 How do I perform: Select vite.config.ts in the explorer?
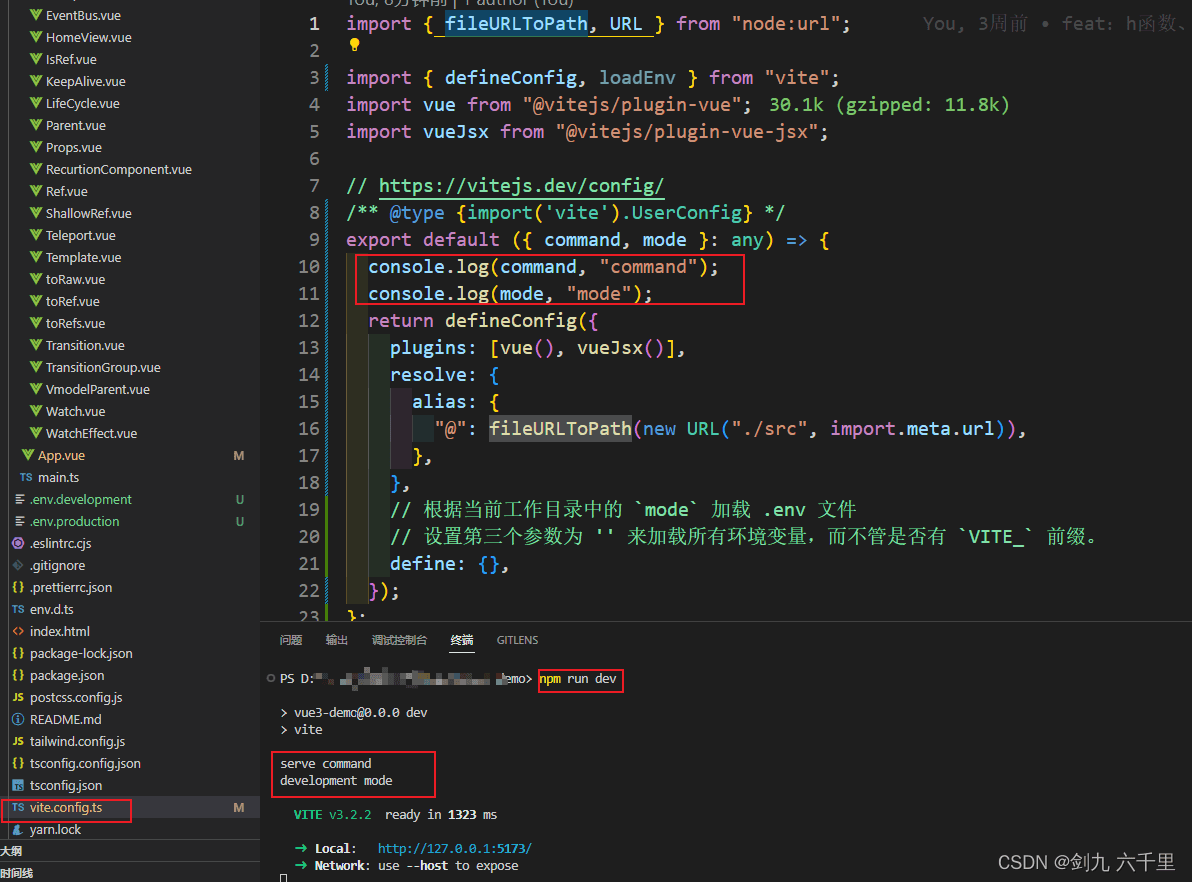click(65, 808)
